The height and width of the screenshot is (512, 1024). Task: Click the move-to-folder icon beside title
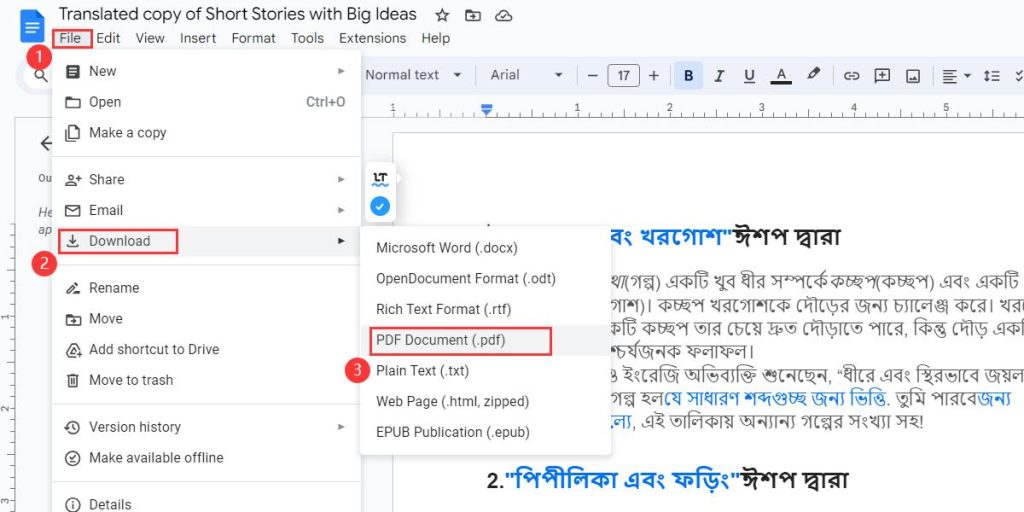473,16
